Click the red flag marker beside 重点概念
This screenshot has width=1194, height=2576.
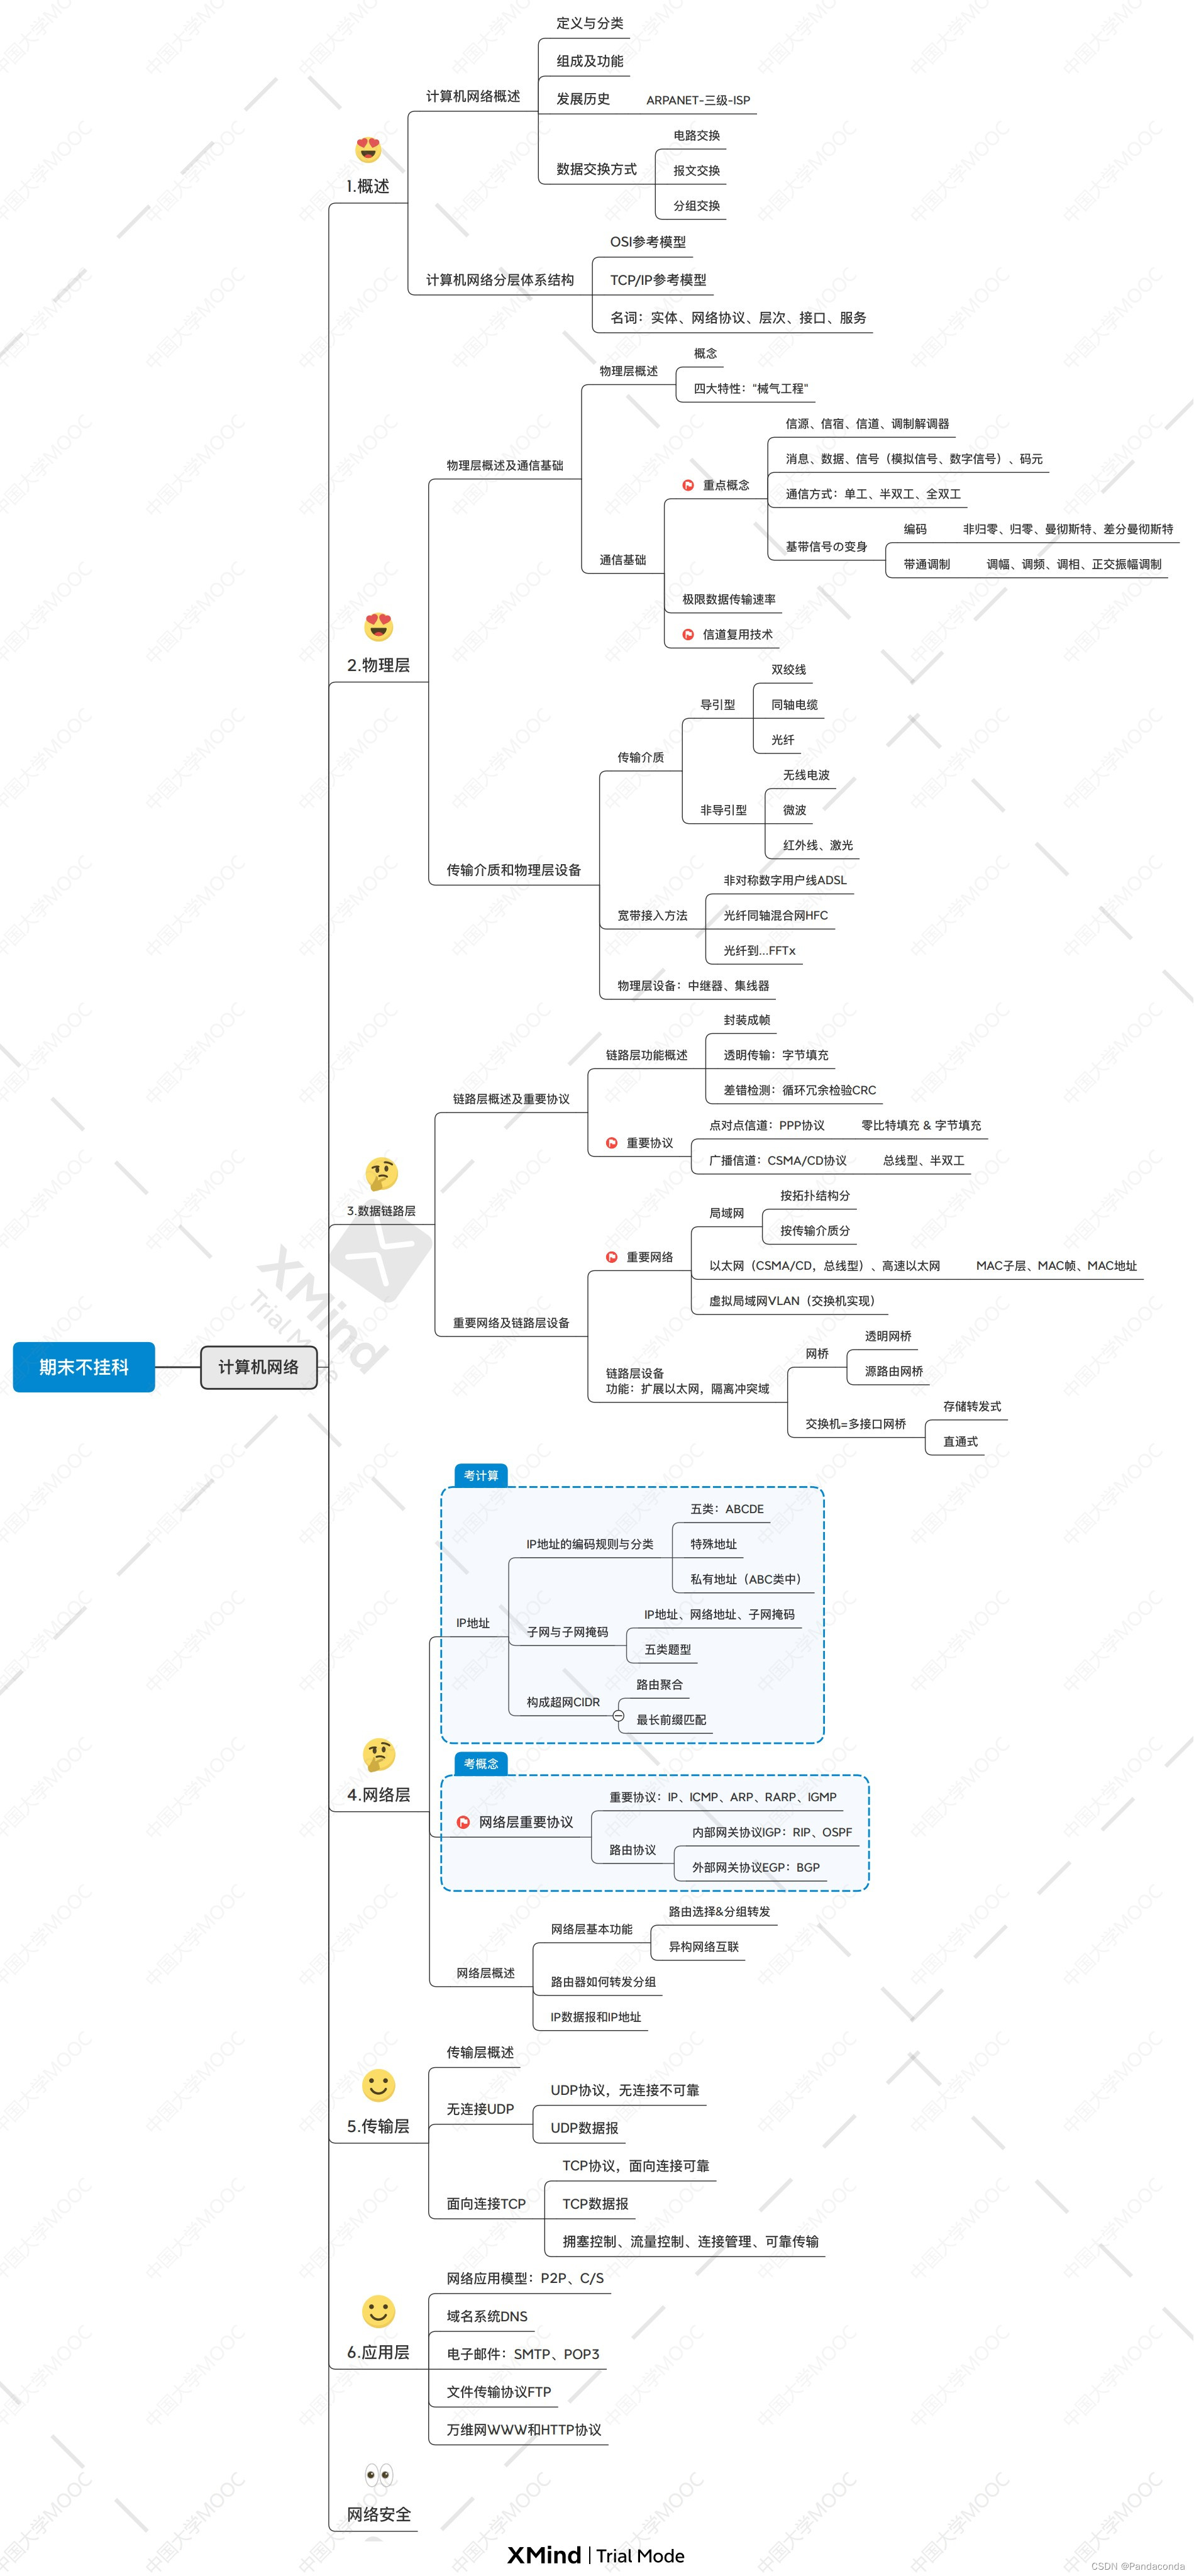pyautogui.click(x=688, y=485)
